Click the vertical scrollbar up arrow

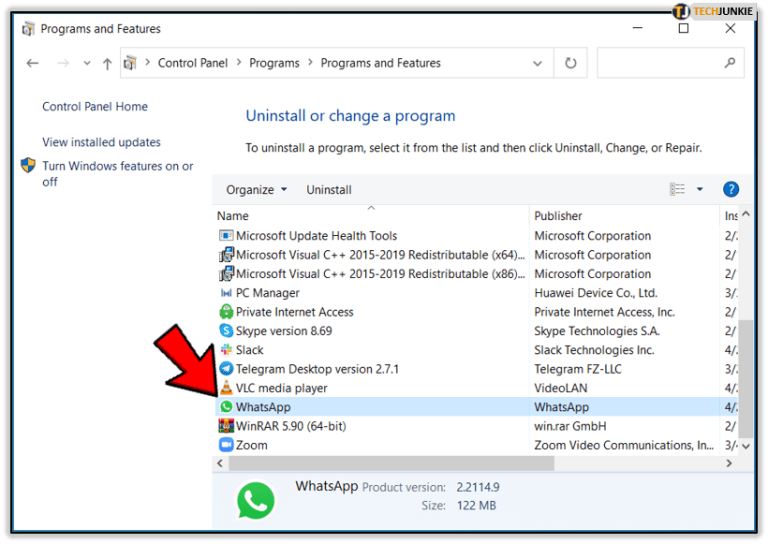746,214
